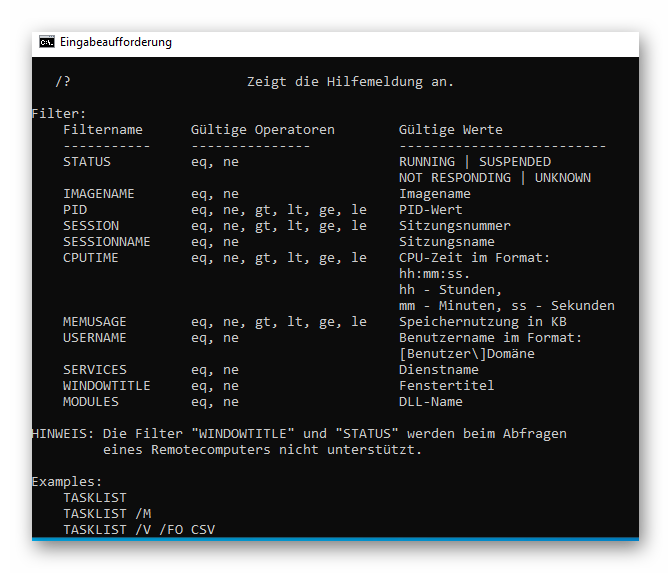This screenshot has width=671, height=573.
Task: Click the IMAGENAME filter name
Action: click(x=98, y=194)
